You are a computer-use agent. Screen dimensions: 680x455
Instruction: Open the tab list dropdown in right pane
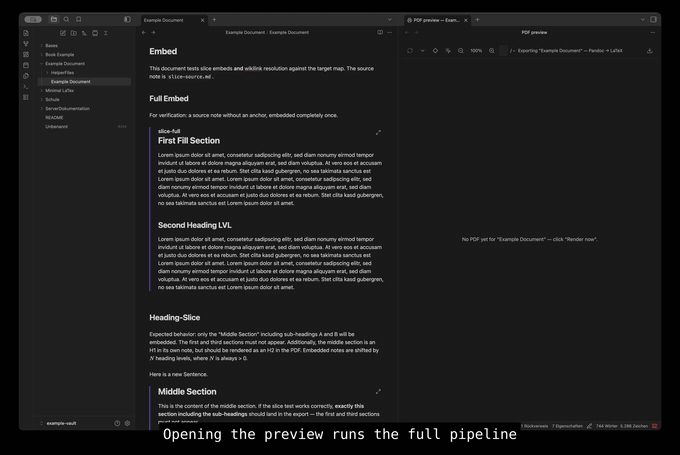643,20
